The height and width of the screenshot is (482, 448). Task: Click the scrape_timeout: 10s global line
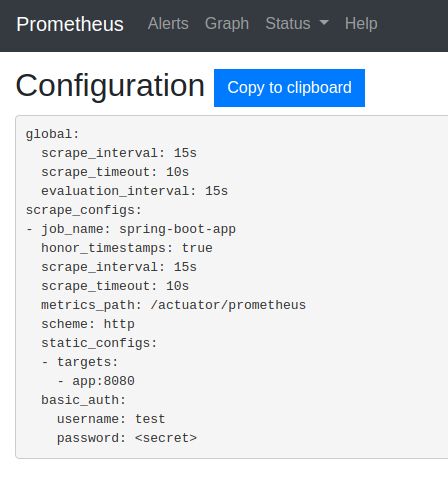pyautogui.click(x=115, y=172)
